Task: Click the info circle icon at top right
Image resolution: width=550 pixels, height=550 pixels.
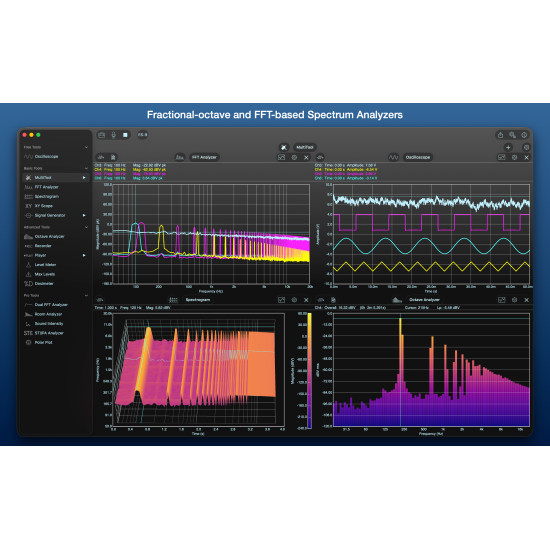Action: coord(524,135)
